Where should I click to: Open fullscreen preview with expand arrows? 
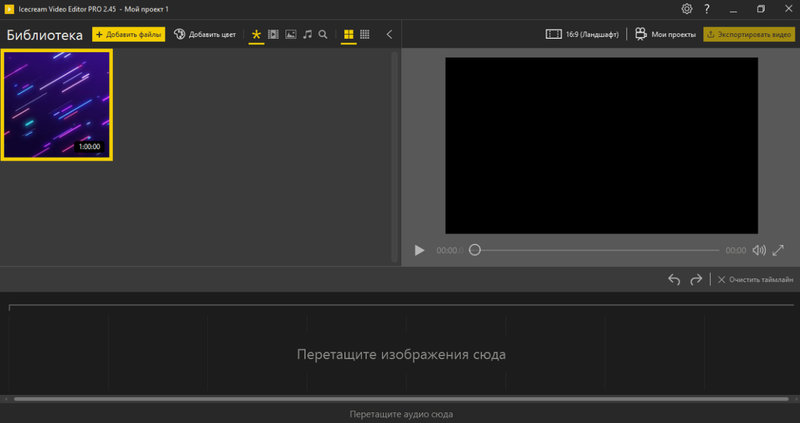778,250
